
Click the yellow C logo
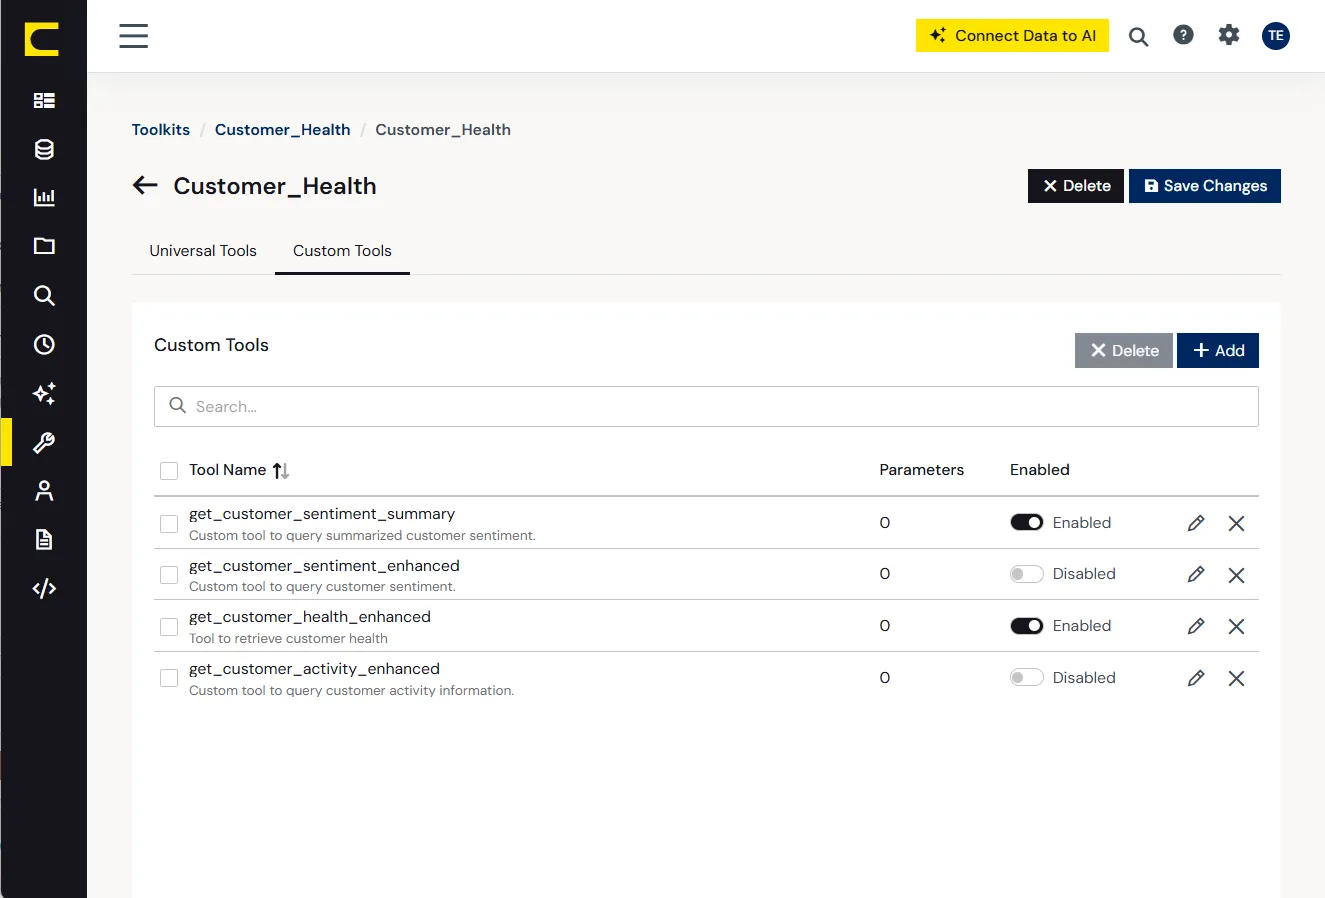42,39
